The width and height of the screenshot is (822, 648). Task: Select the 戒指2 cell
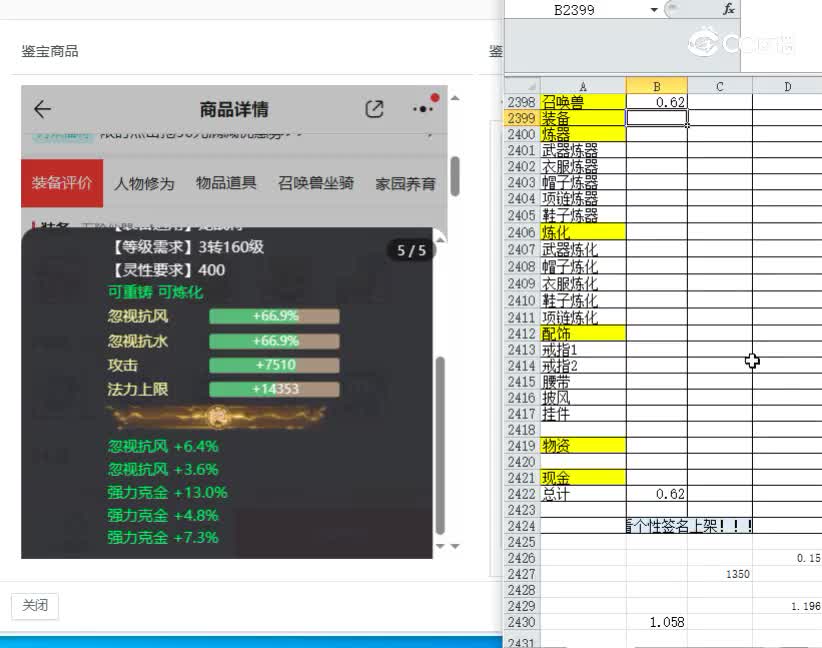(x=583, y=366)
